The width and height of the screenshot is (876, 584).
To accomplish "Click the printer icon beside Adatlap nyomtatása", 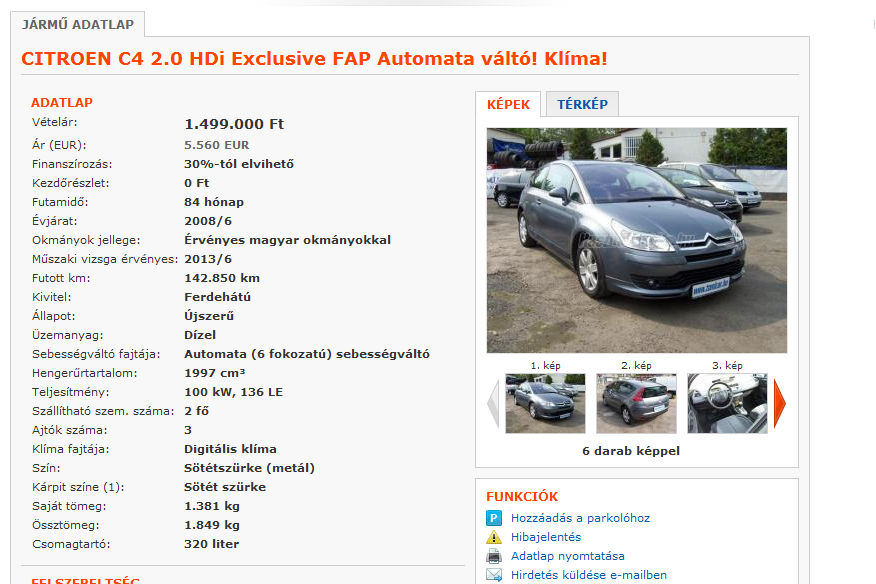I will pyautogui.click(x=494, y=556).
